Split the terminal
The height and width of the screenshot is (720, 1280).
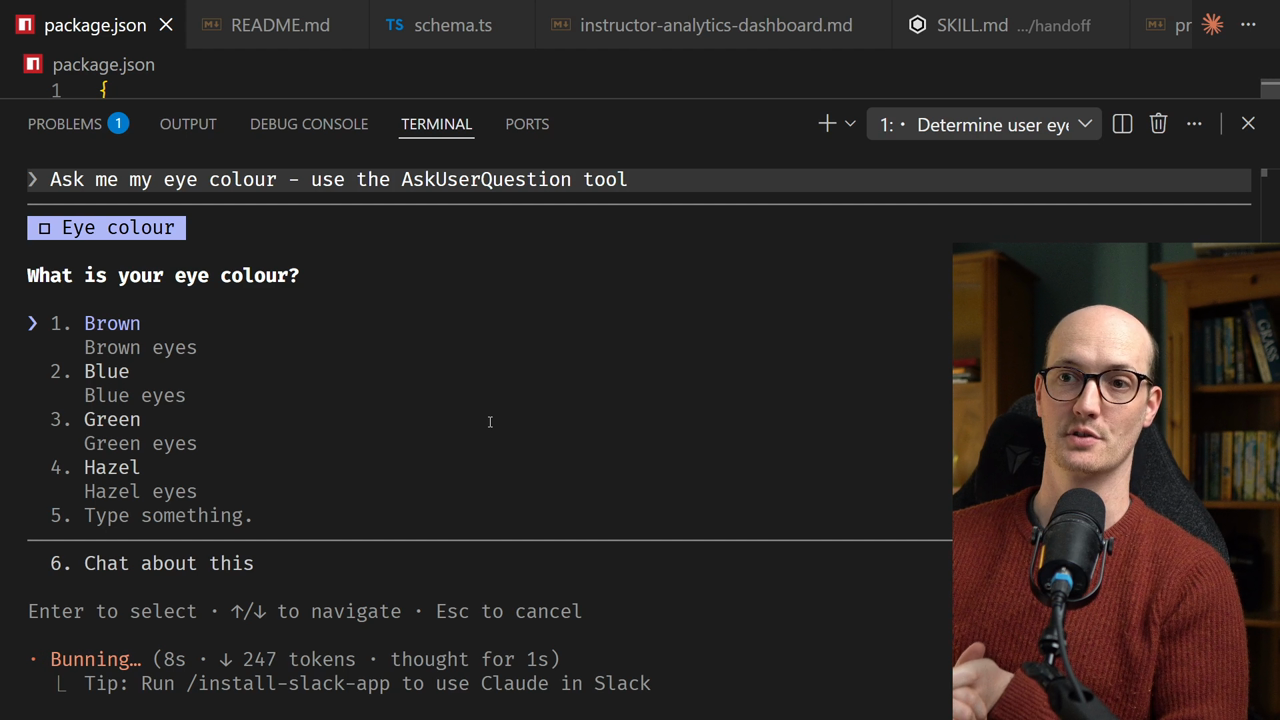[x=1122, y=124]
